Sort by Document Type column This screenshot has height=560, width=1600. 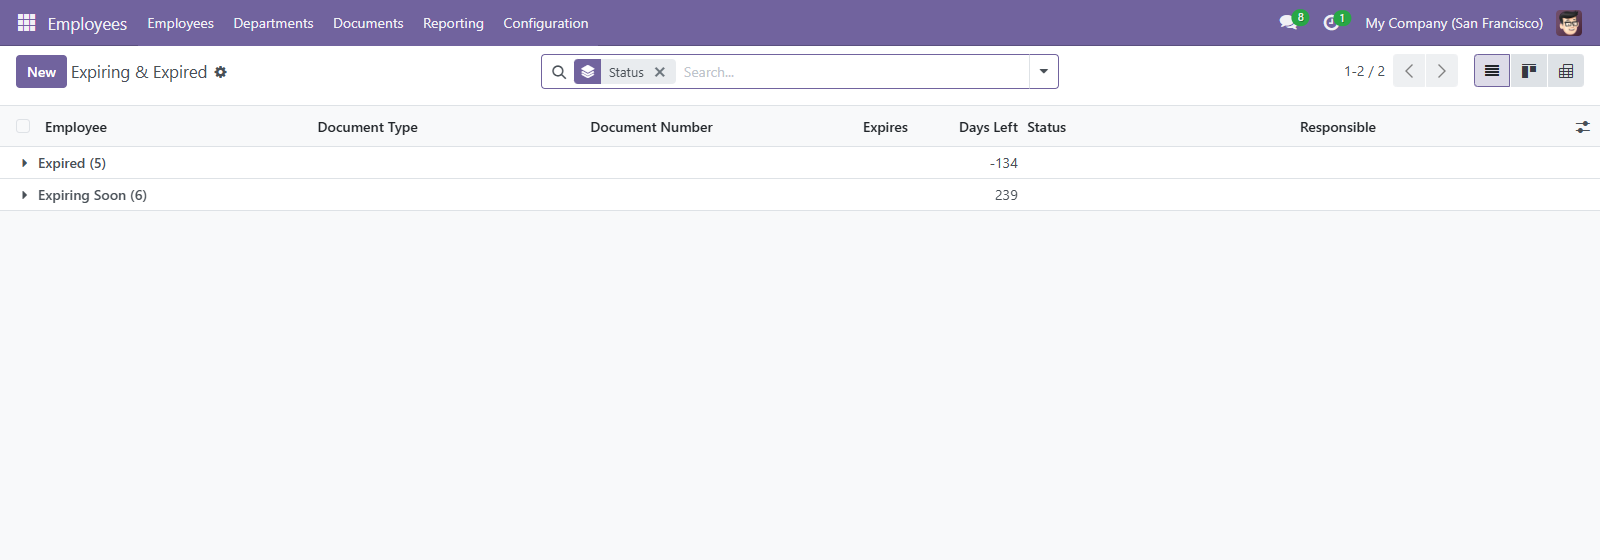click(367, 127)
